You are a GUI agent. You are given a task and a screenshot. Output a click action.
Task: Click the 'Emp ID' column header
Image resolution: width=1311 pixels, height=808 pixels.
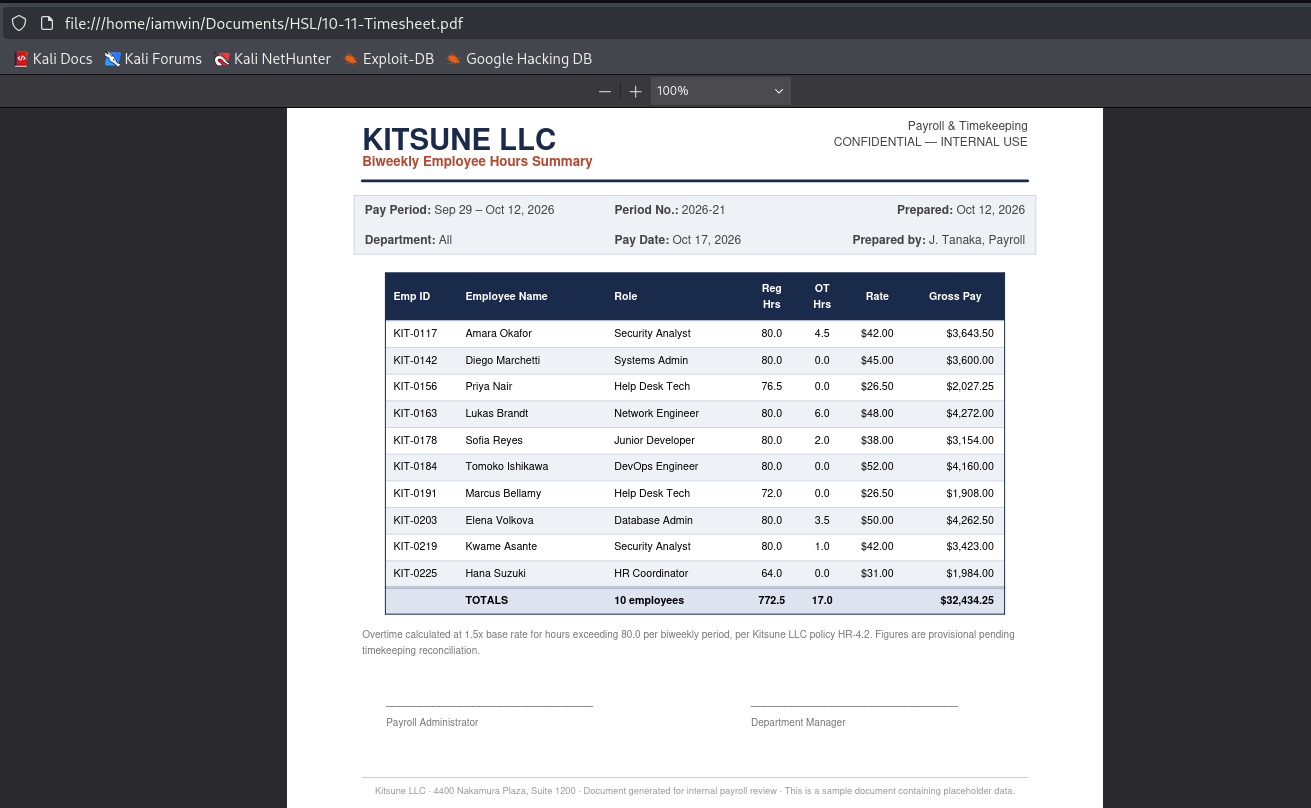coord(412,297)
